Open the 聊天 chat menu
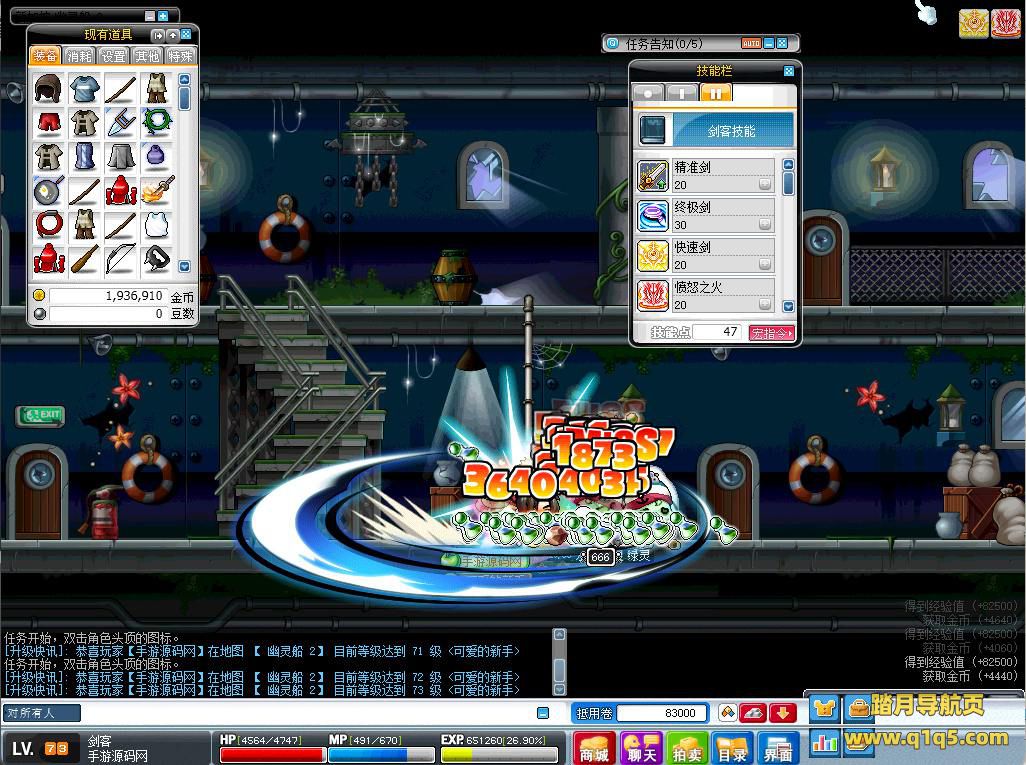This screenshot has height=765, width=1026. [x=641, y=748]
